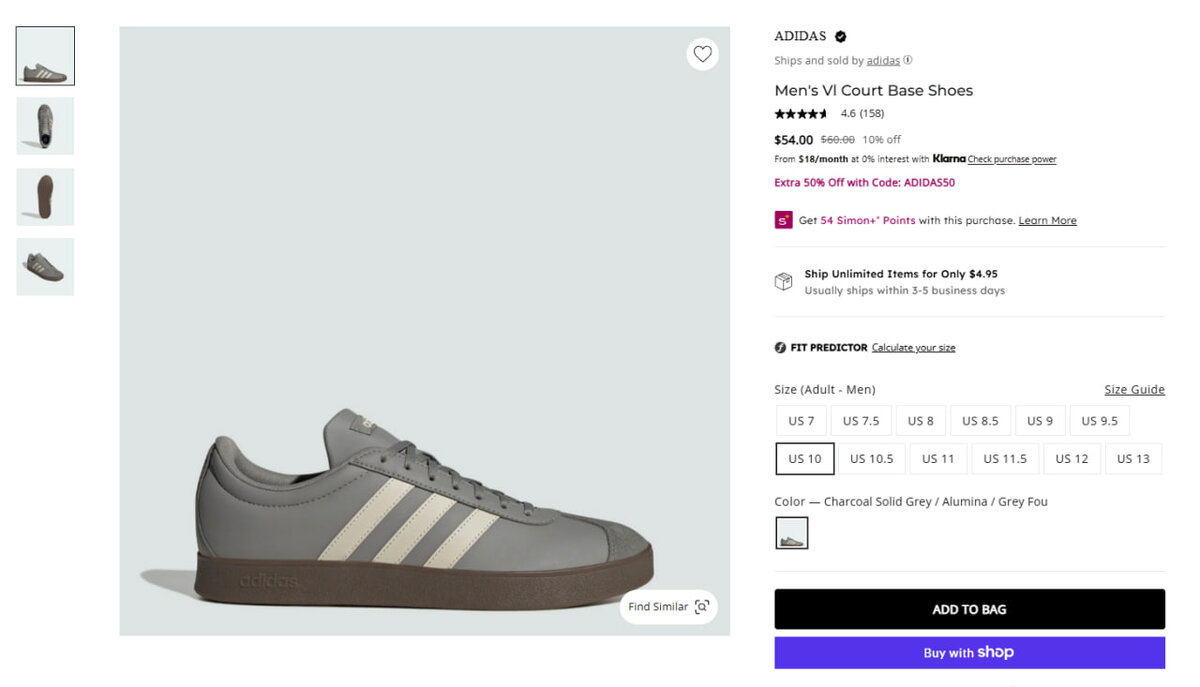Click Buy with Shop button
Viewport: 1200px width, 687px height.
click(969, 653)
